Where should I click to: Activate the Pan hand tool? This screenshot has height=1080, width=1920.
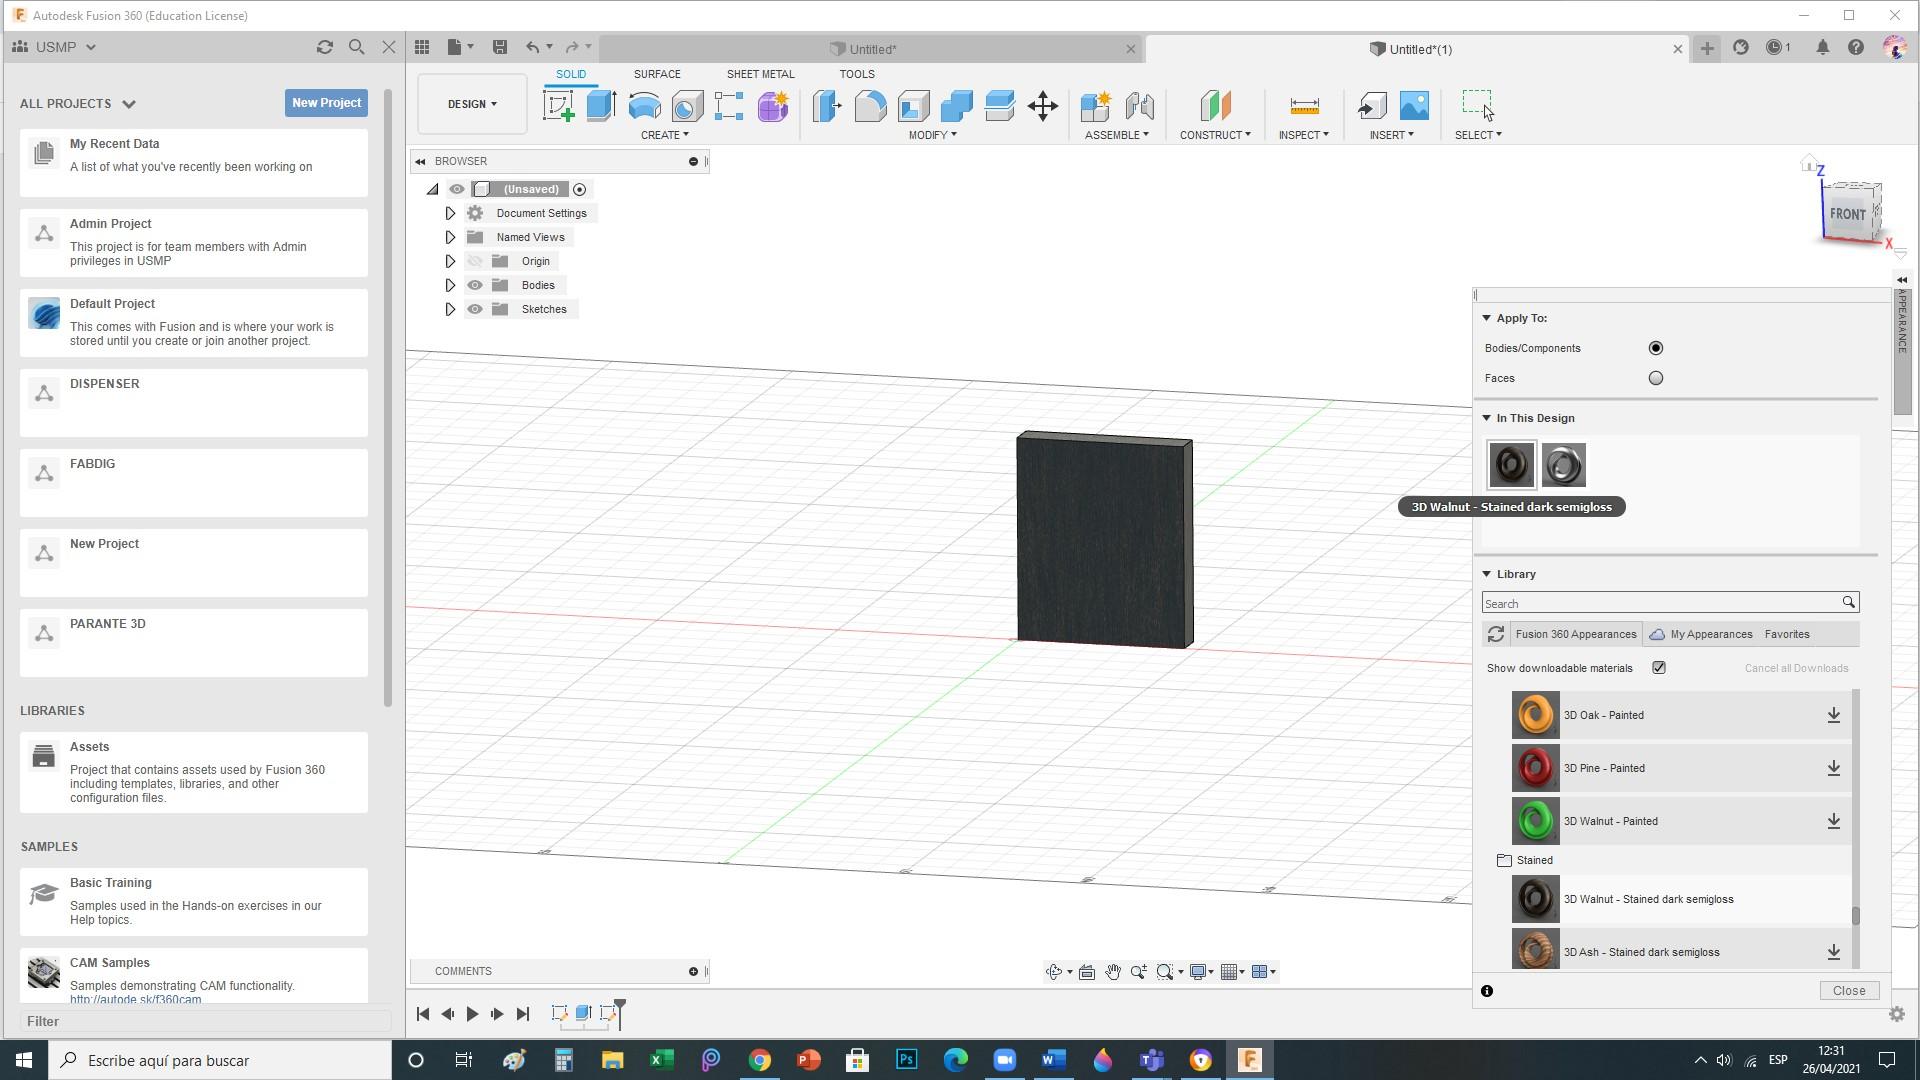pyautogui.click(x=1112, y=972)
